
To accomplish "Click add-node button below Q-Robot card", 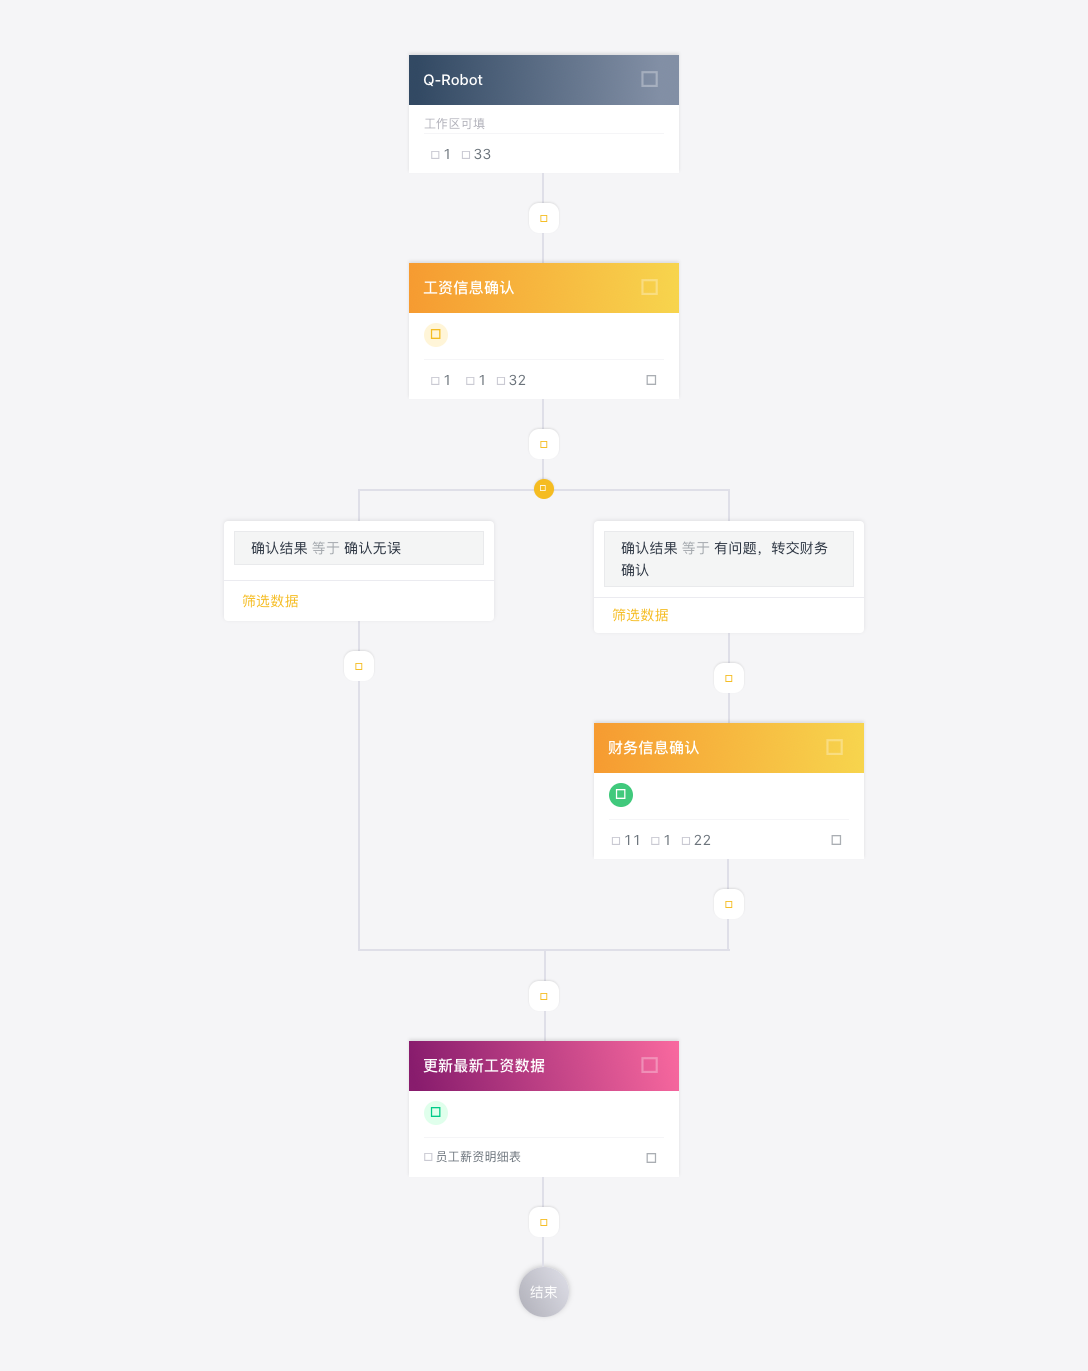I will pyautogui.click(x=544, y=218).
